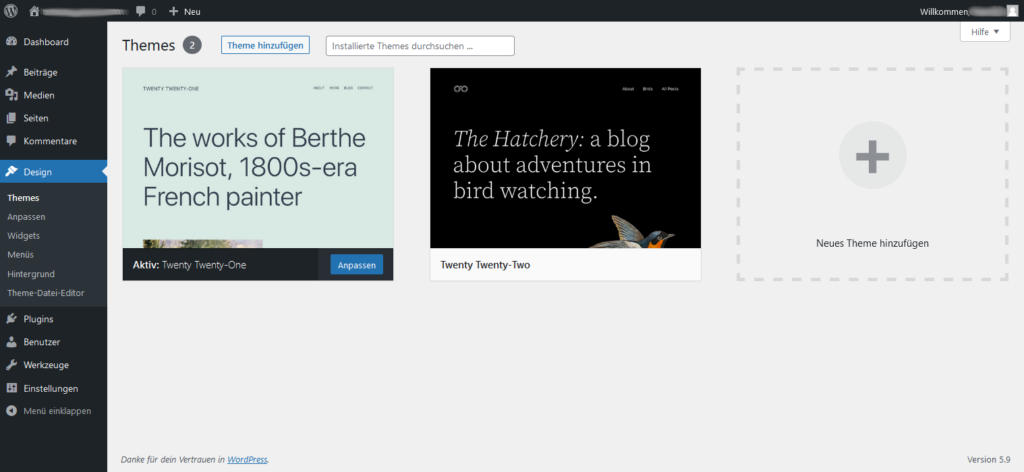1024x472 pixels.
Task: Open Medien library menu item
Action: [54, 95]
